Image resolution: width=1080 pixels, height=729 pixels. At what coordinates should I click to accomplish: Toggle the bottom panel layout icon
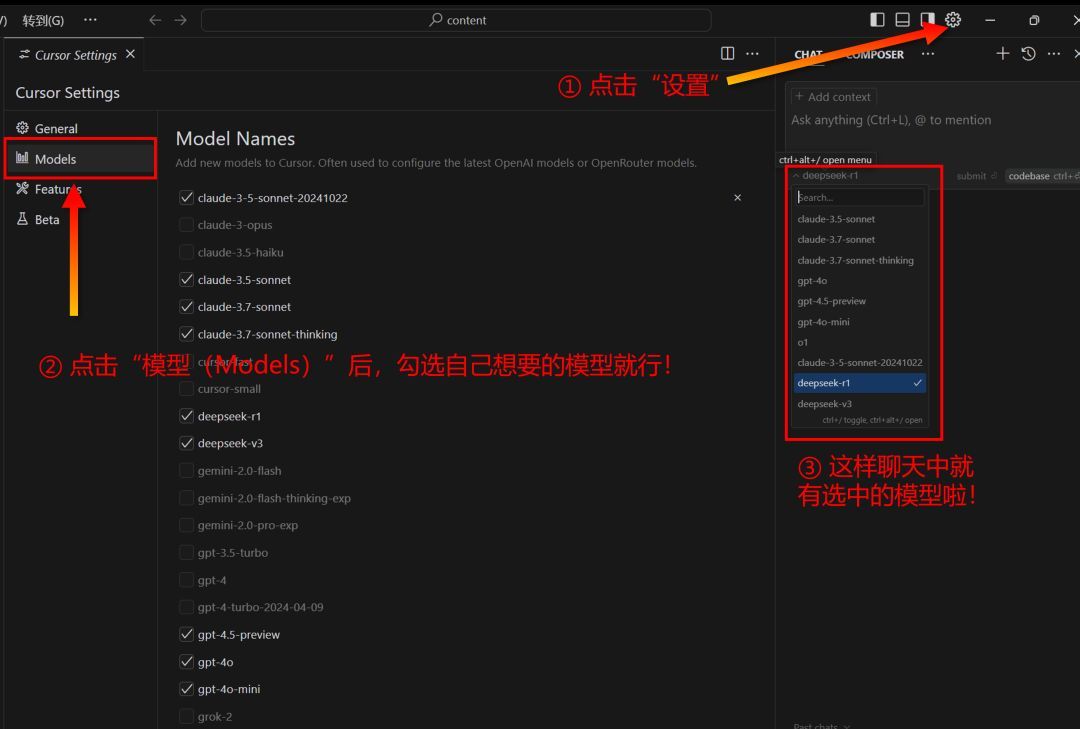[902, 19]
